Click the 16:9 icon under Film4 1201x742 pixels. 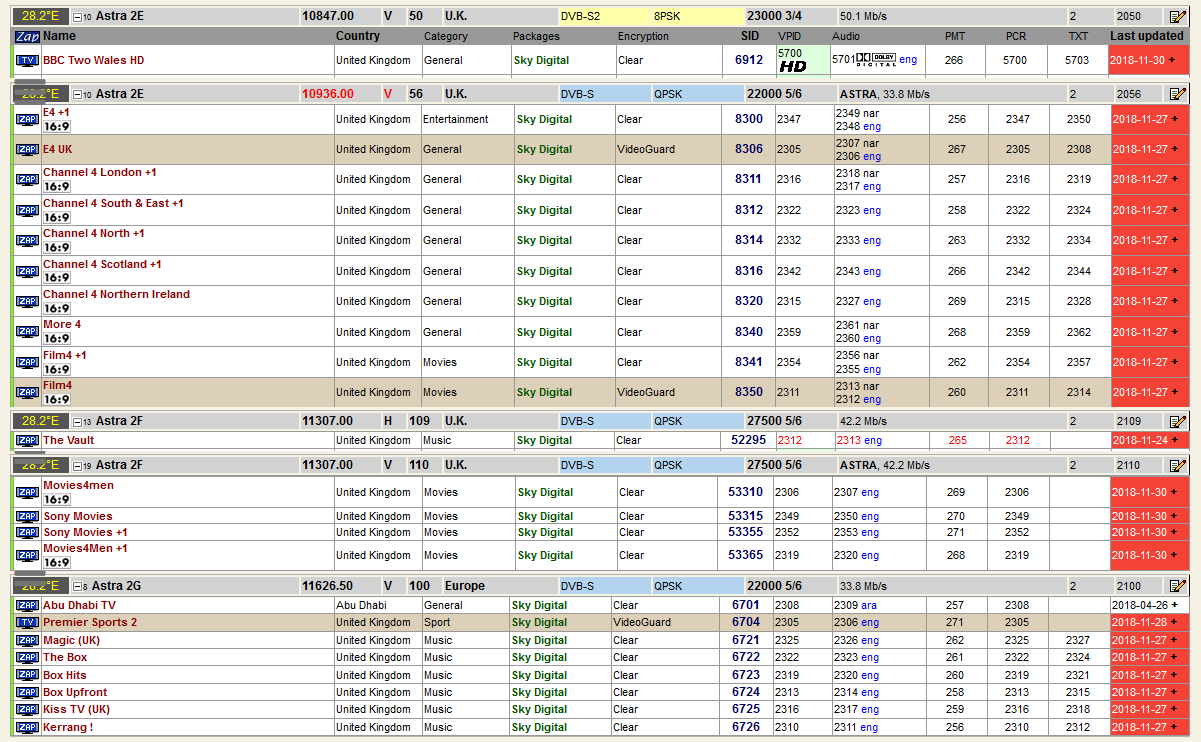57,400
